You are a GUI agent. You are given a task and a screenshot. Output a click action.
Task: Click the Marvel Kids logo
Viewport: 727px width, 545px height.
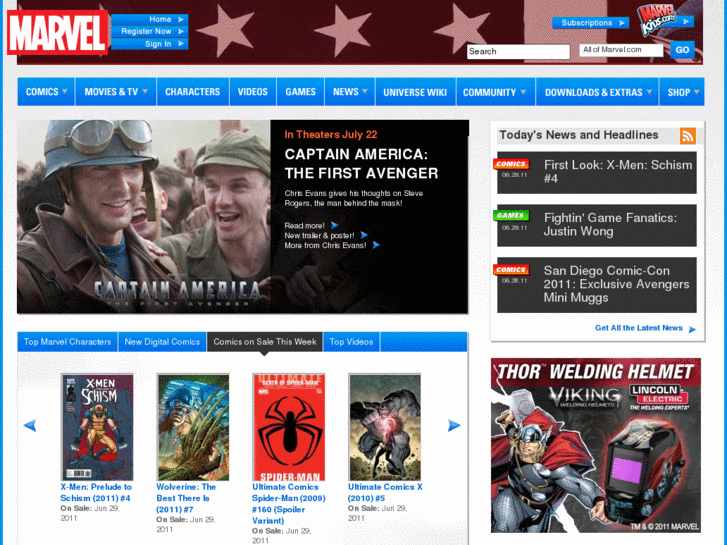pyautogui.click(x=657, y=20)
